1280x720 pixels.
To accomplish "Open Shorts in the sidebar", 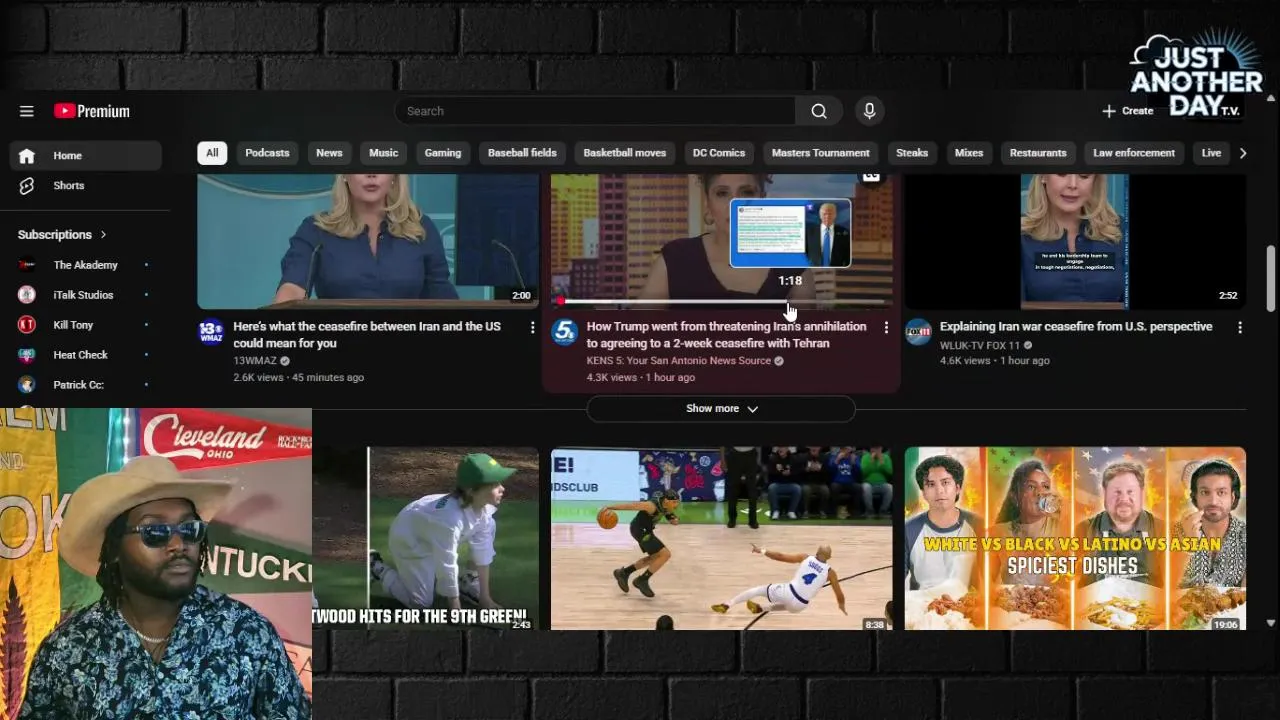I will point(86,185).
